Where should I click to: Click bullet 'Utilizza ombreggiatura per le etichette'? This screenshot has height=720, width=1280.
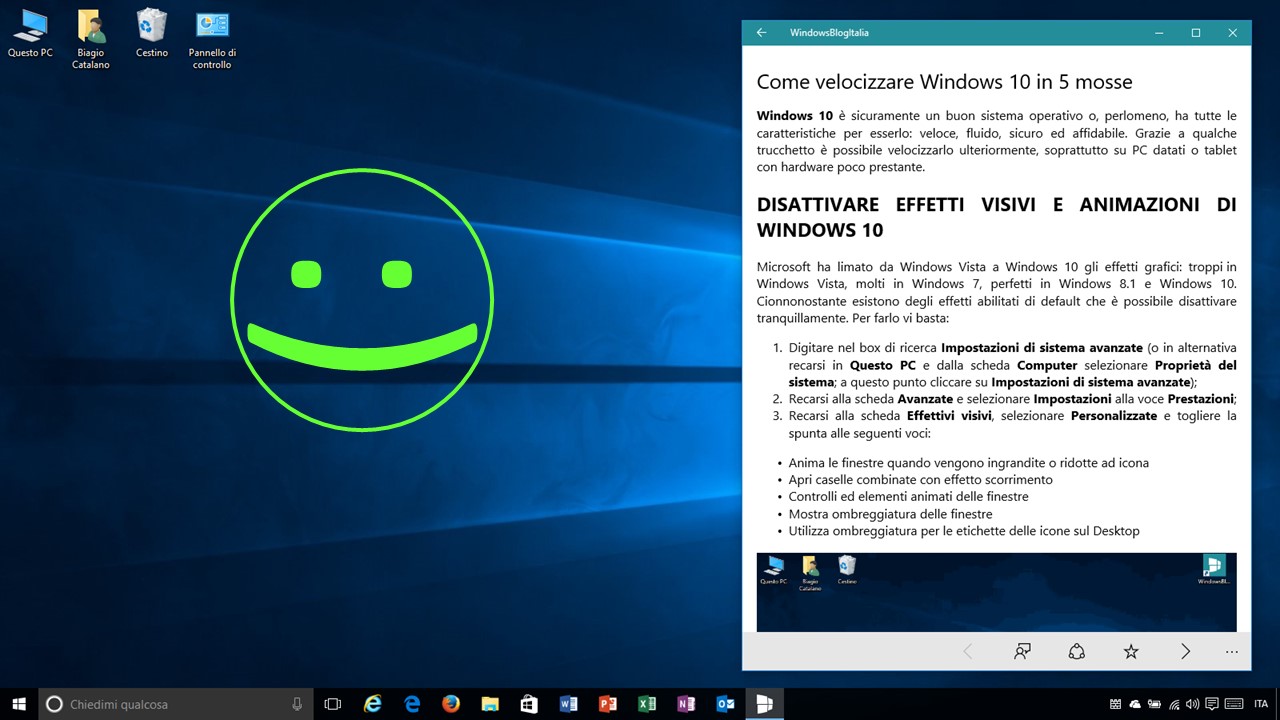click(x=964, y=531)
